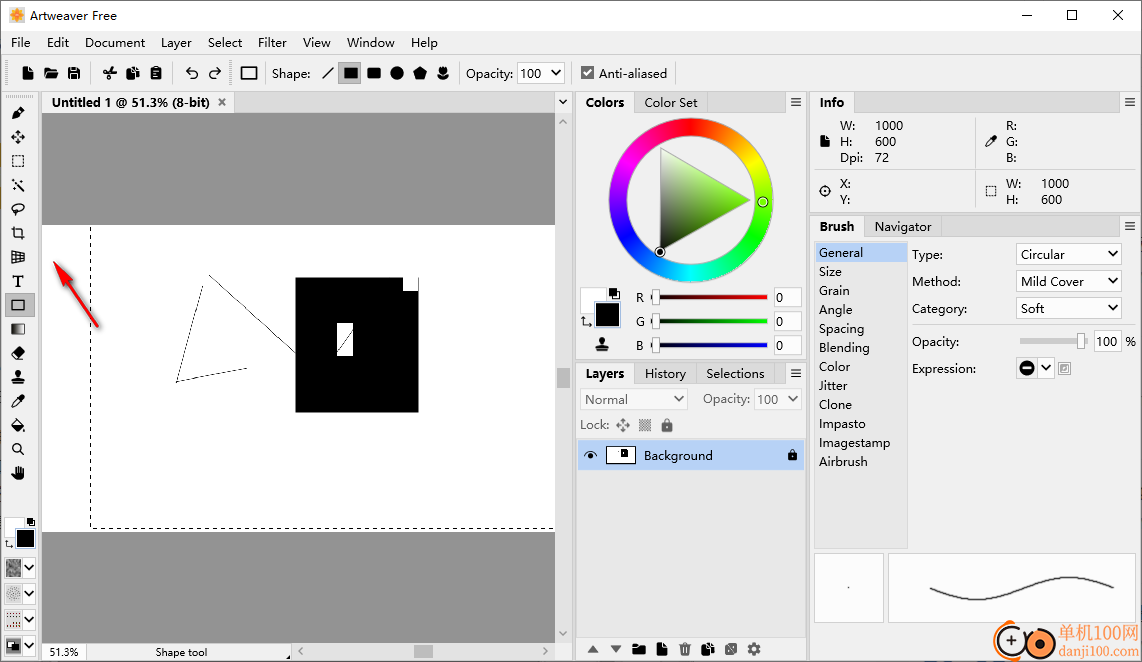Redo the last undone action
Viewport: 1142px width, 662px height.
pyautogui.click(x=215, y=73)
